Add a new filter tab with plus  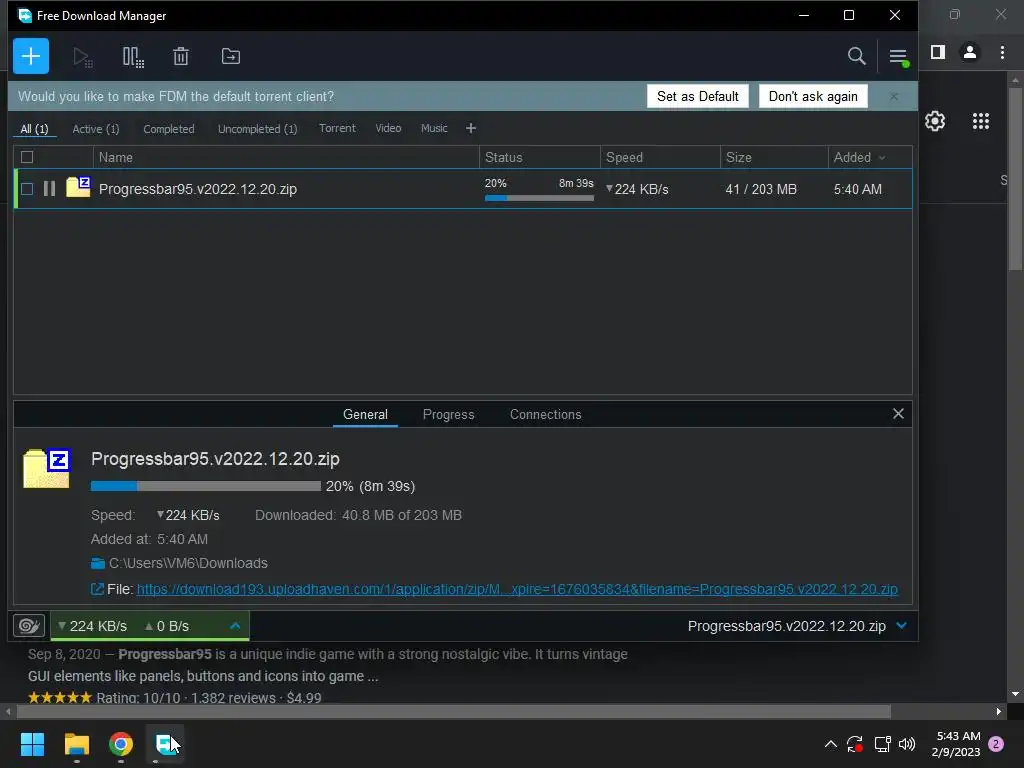point(471,129)
